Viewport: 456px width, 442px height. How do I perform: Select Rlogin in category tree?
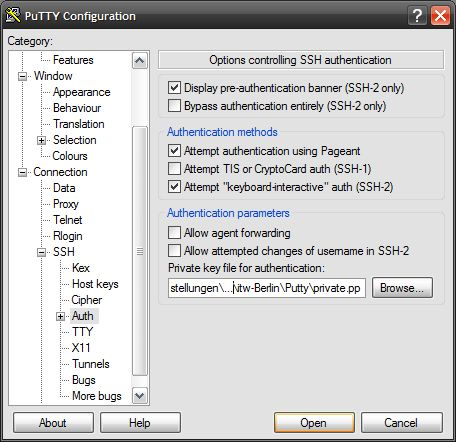click(x=67, y=236)
